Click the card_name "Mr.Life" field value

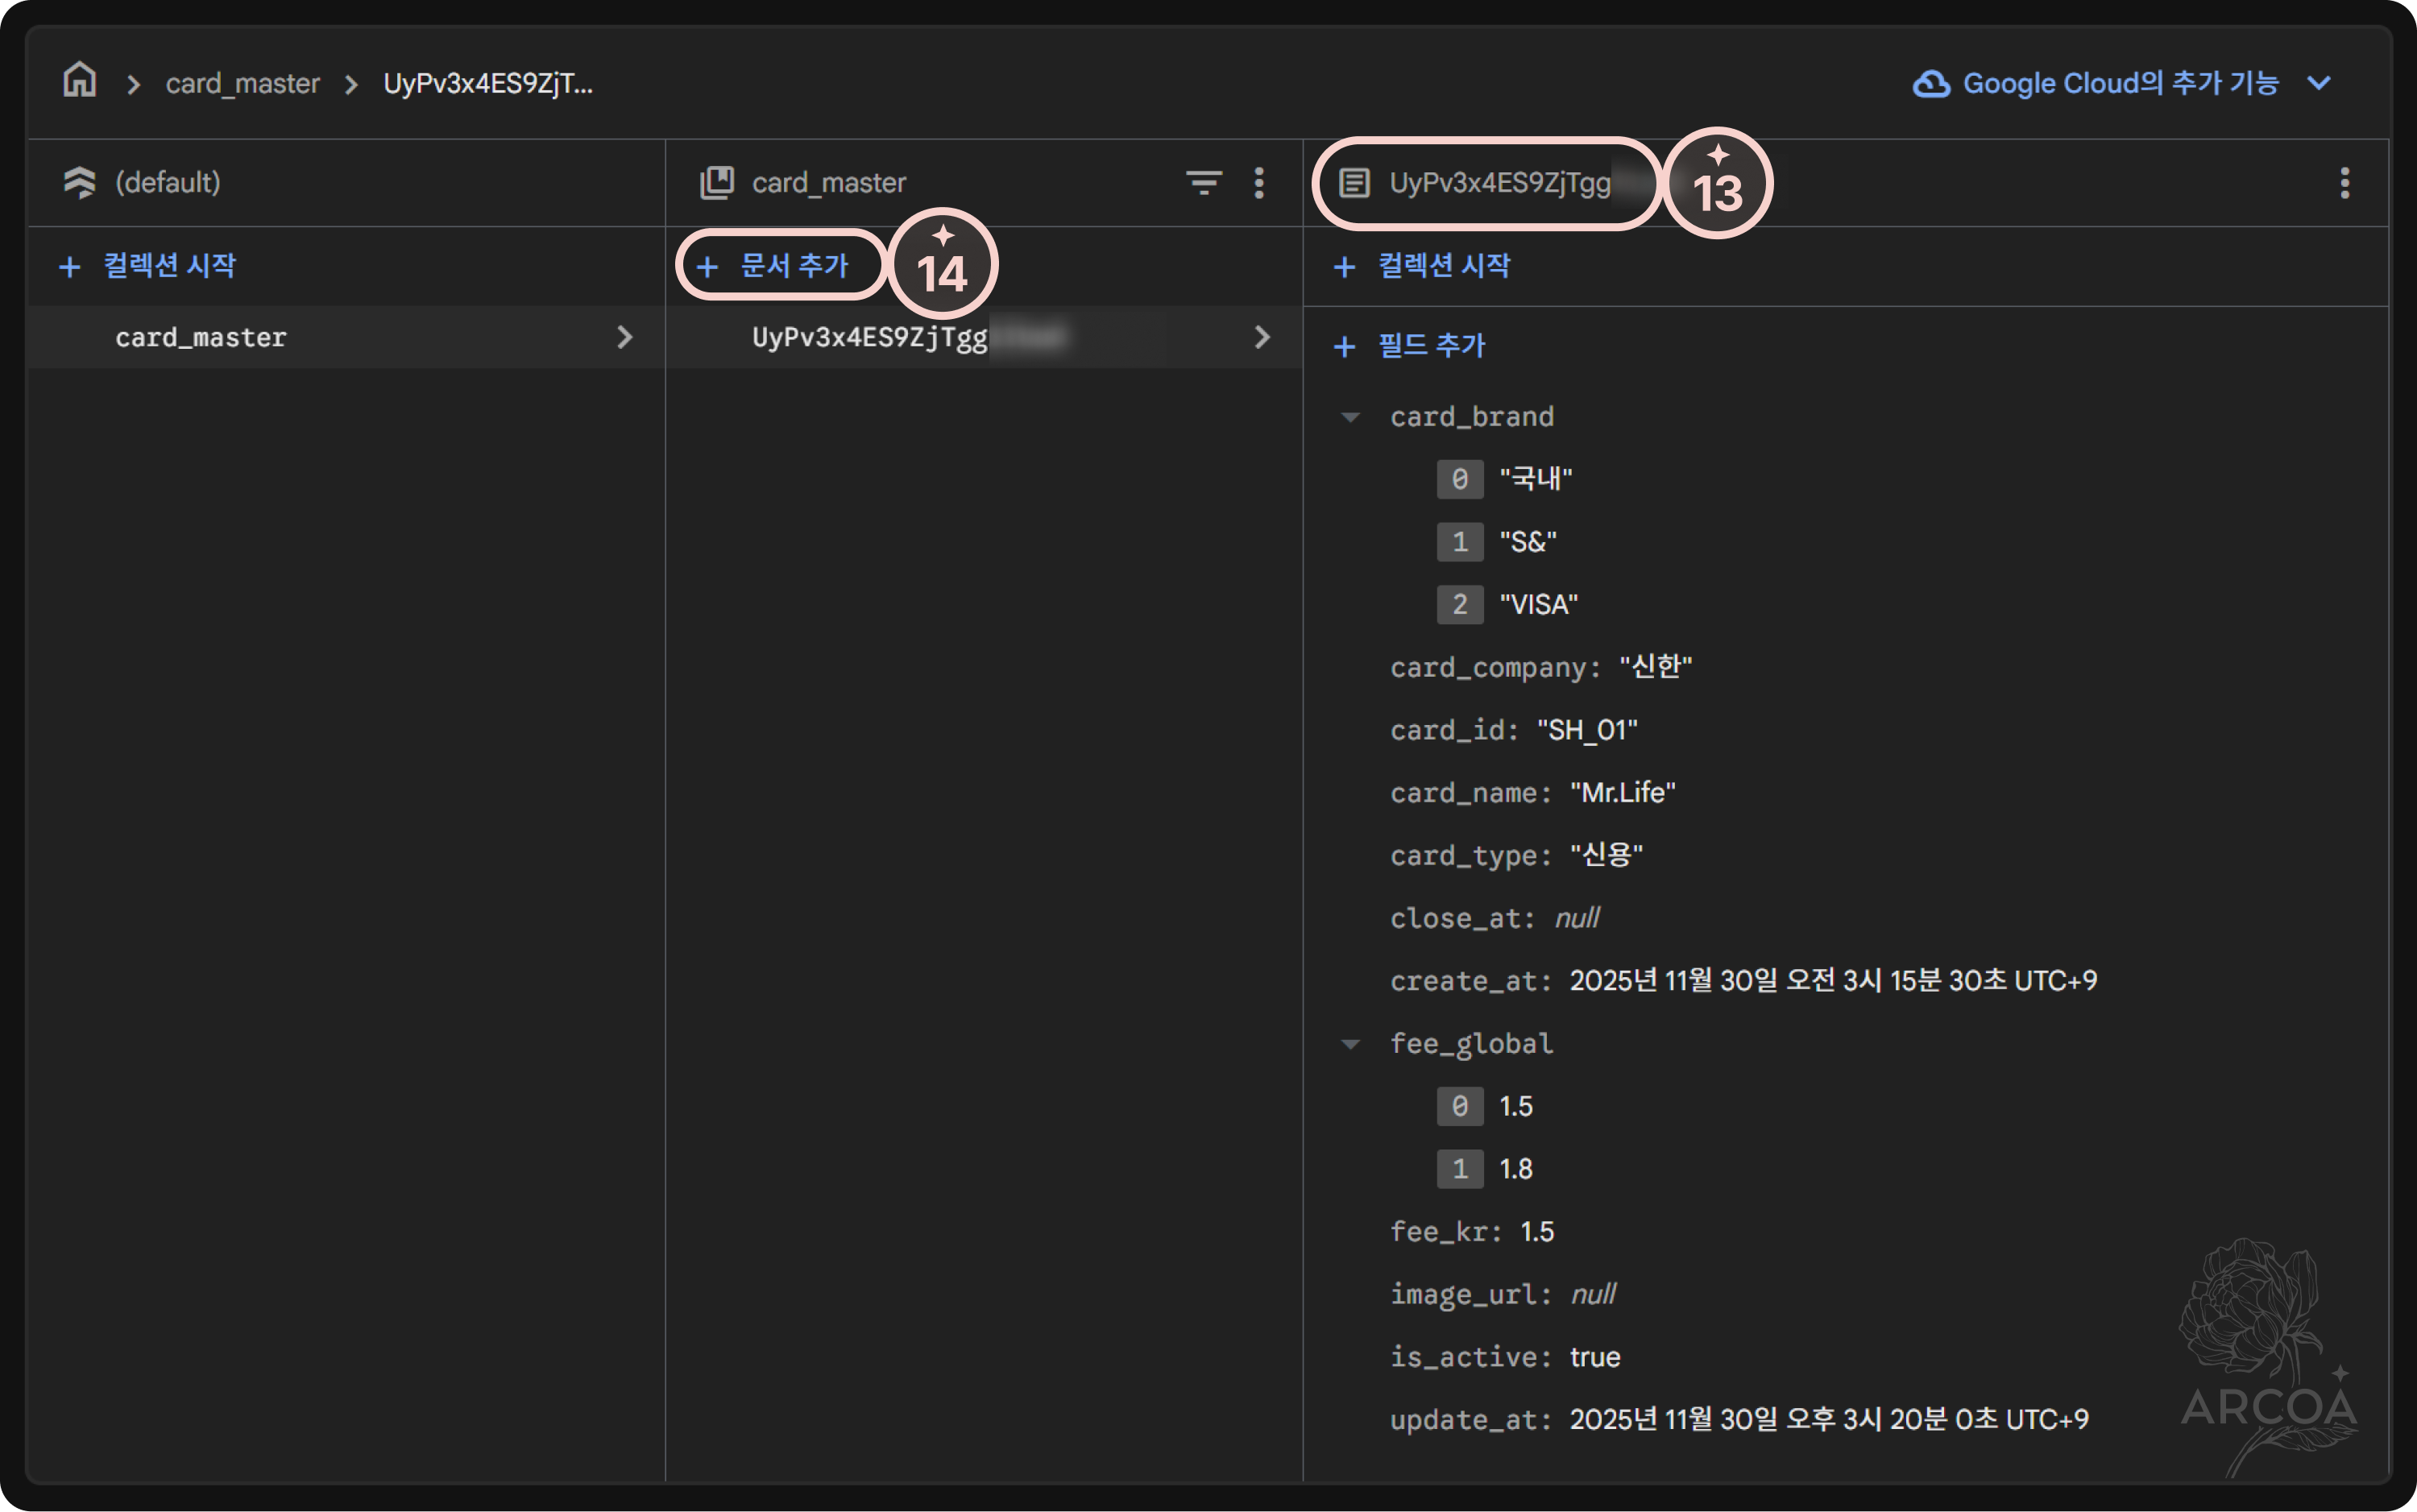(1622, 793)
